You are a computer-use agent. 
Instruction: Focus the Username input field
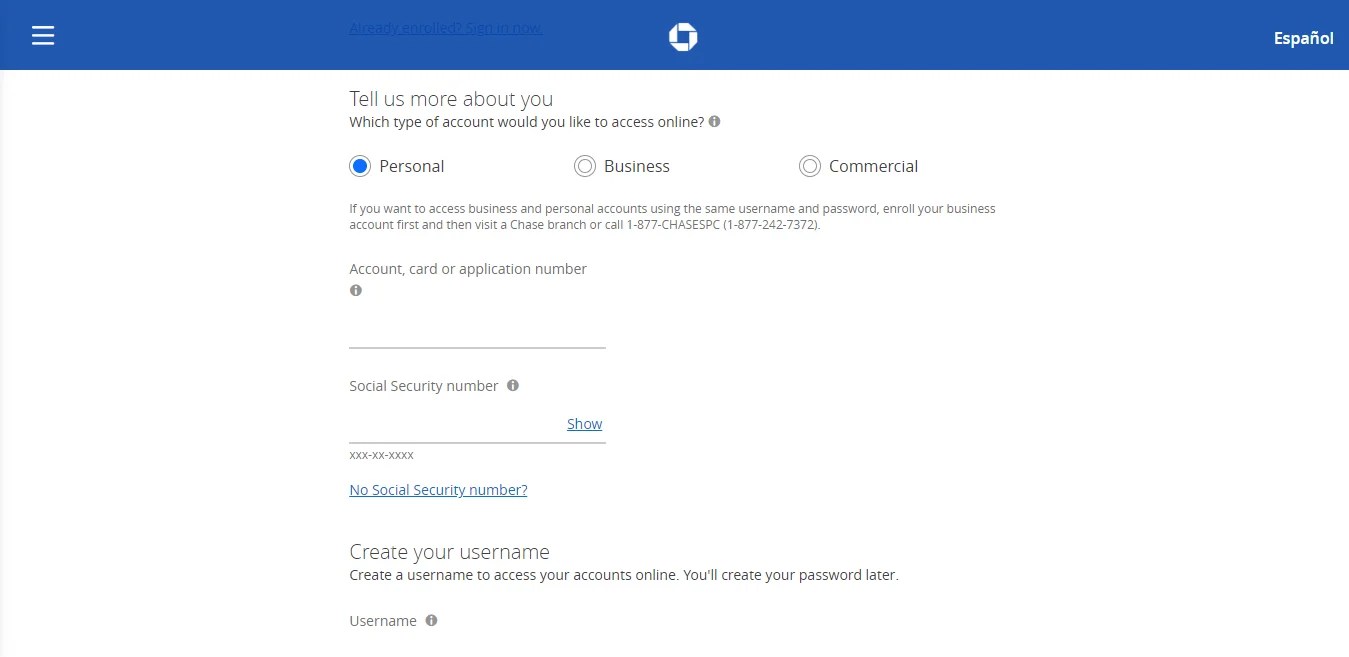tap(477, 650)
